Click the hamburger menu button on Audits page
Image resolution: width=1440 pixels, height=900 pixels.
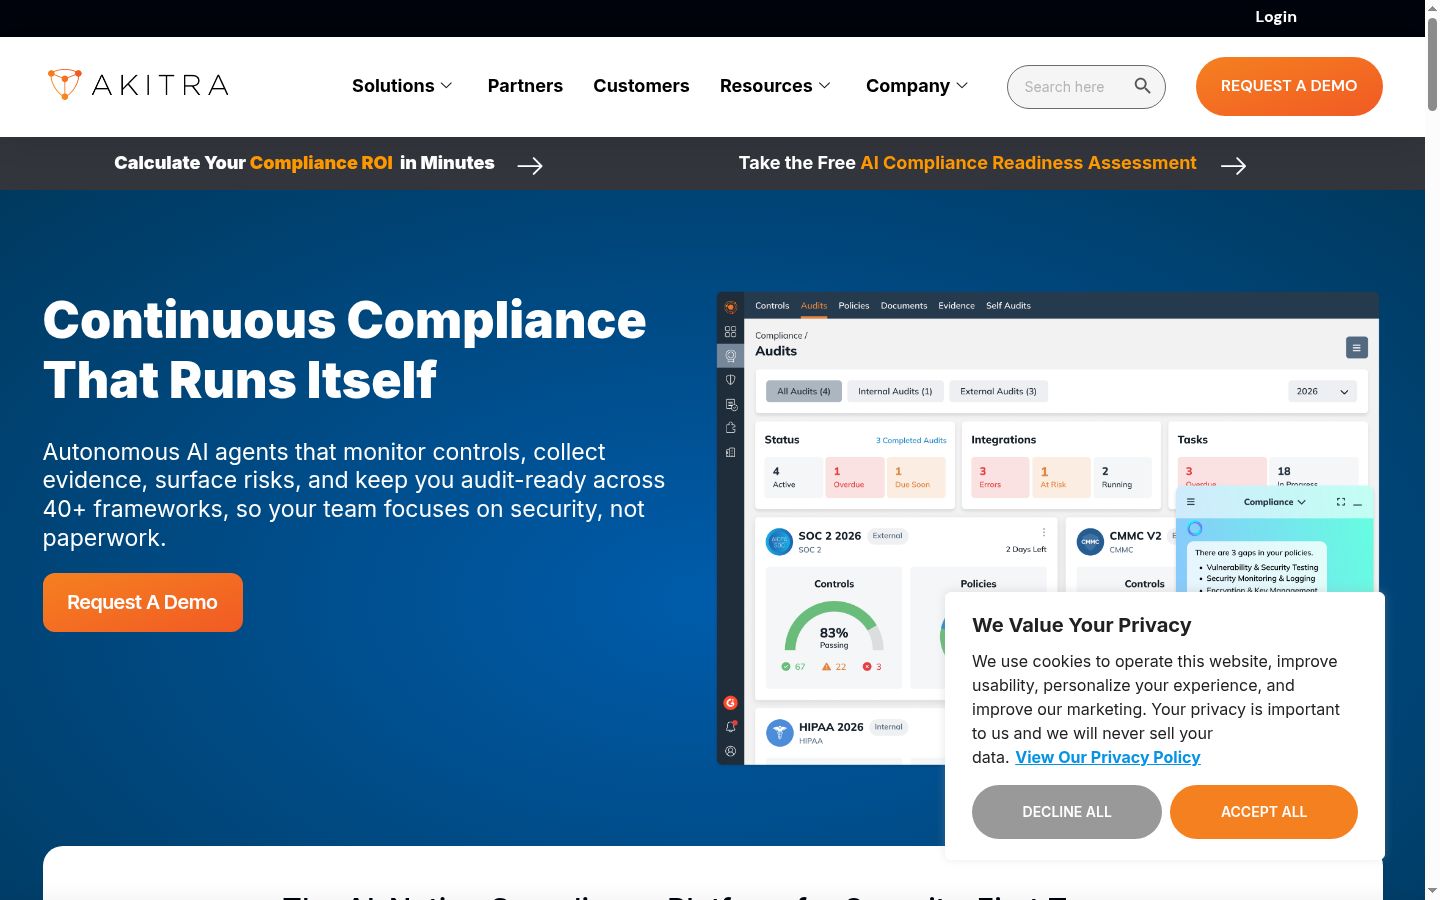[1357, 348]
